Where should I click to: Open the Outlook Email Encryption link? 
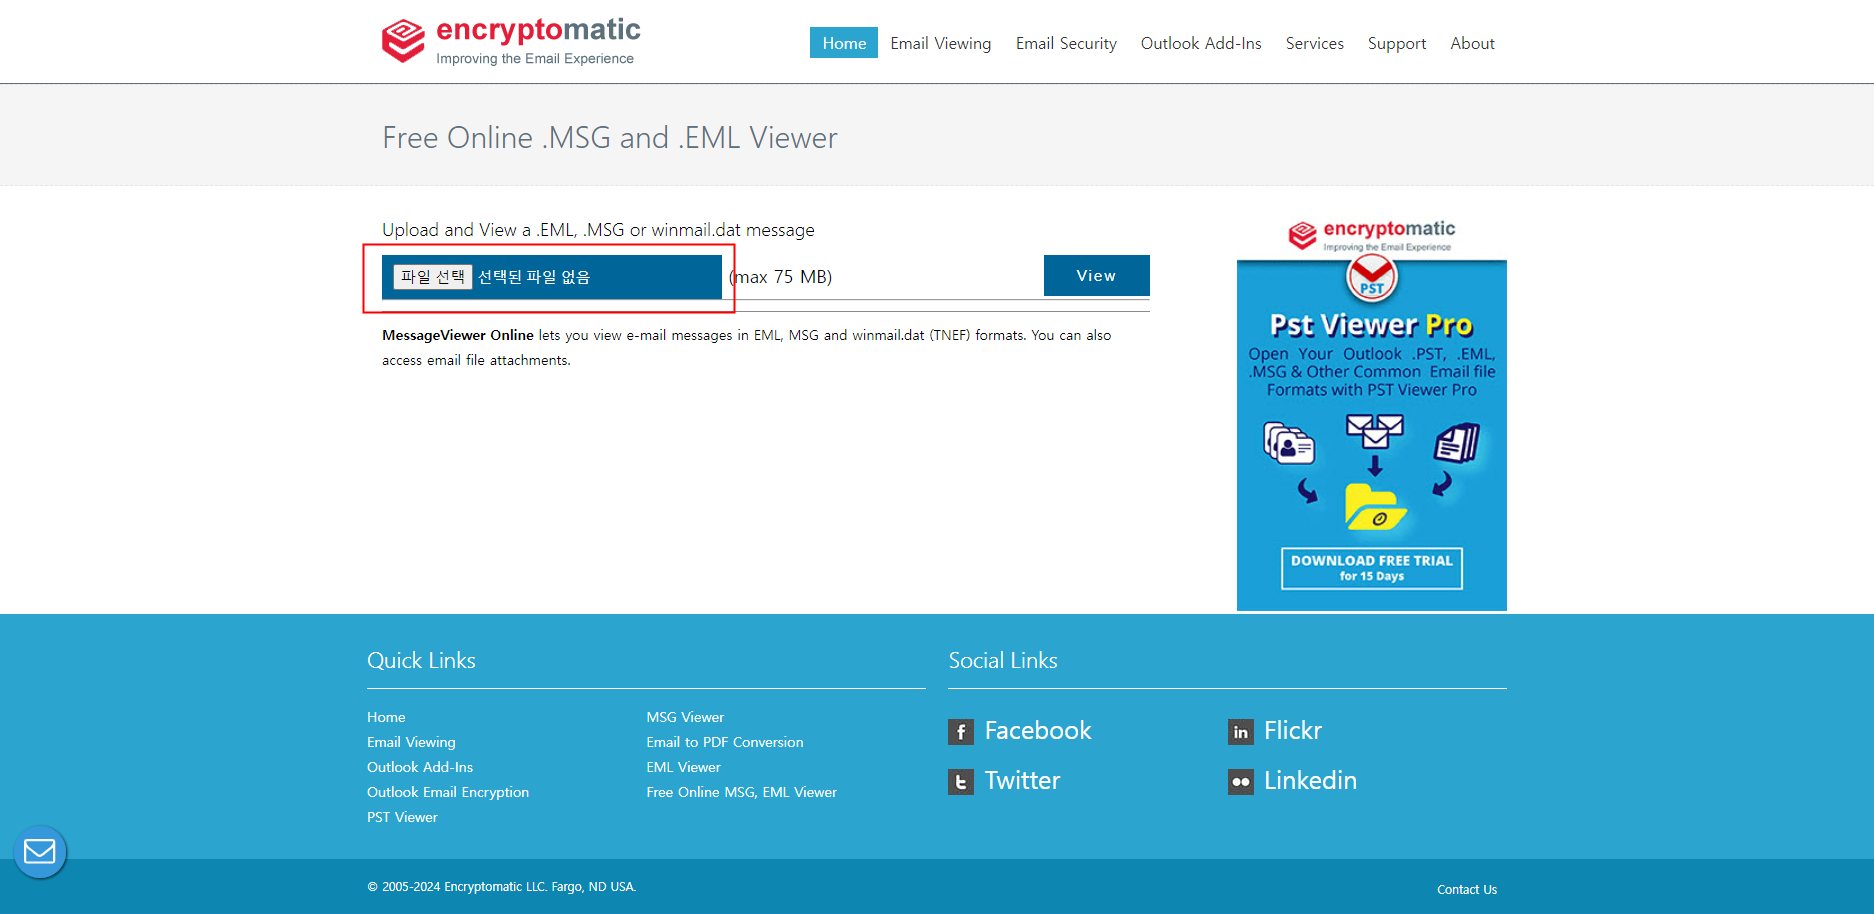(x=448, y=792)
